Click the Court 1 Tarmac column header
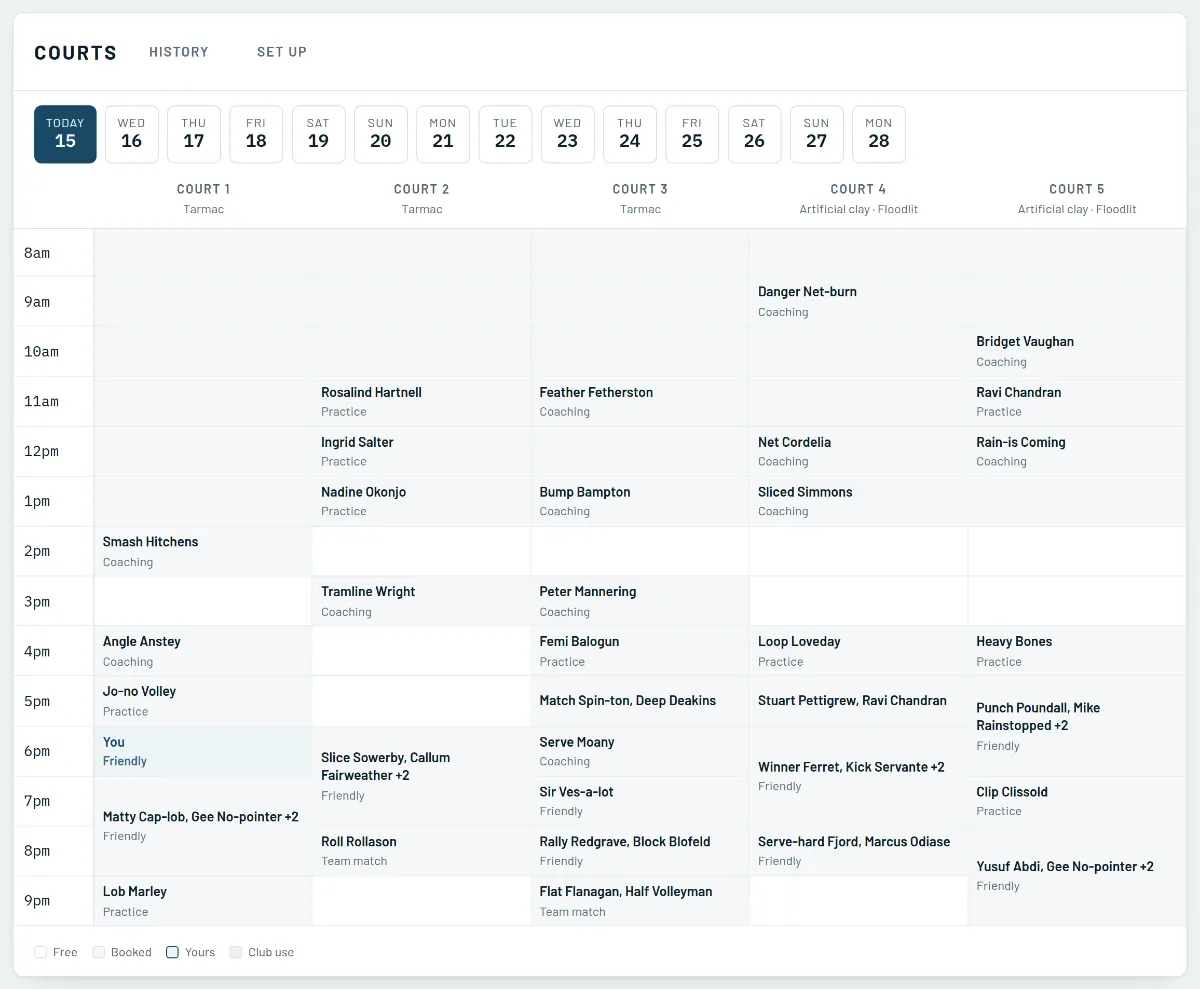 (x=203, y=198)
